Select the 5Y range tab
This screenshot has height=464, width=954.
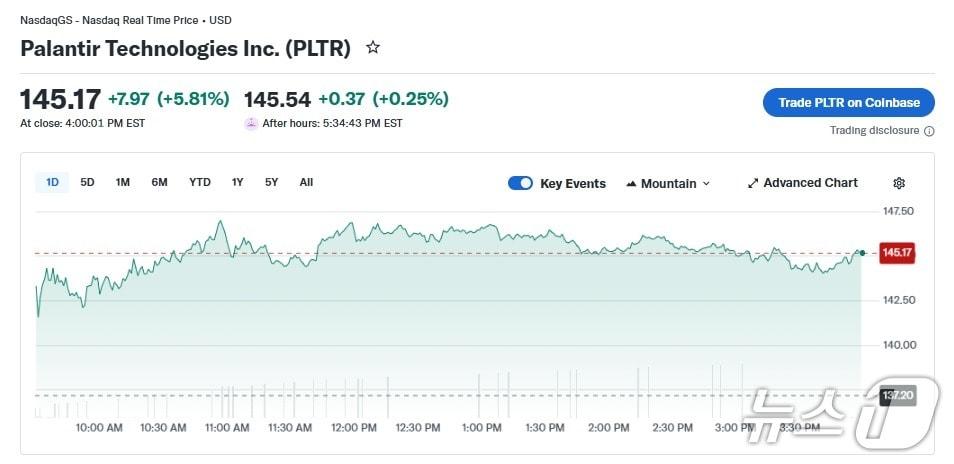271,182
